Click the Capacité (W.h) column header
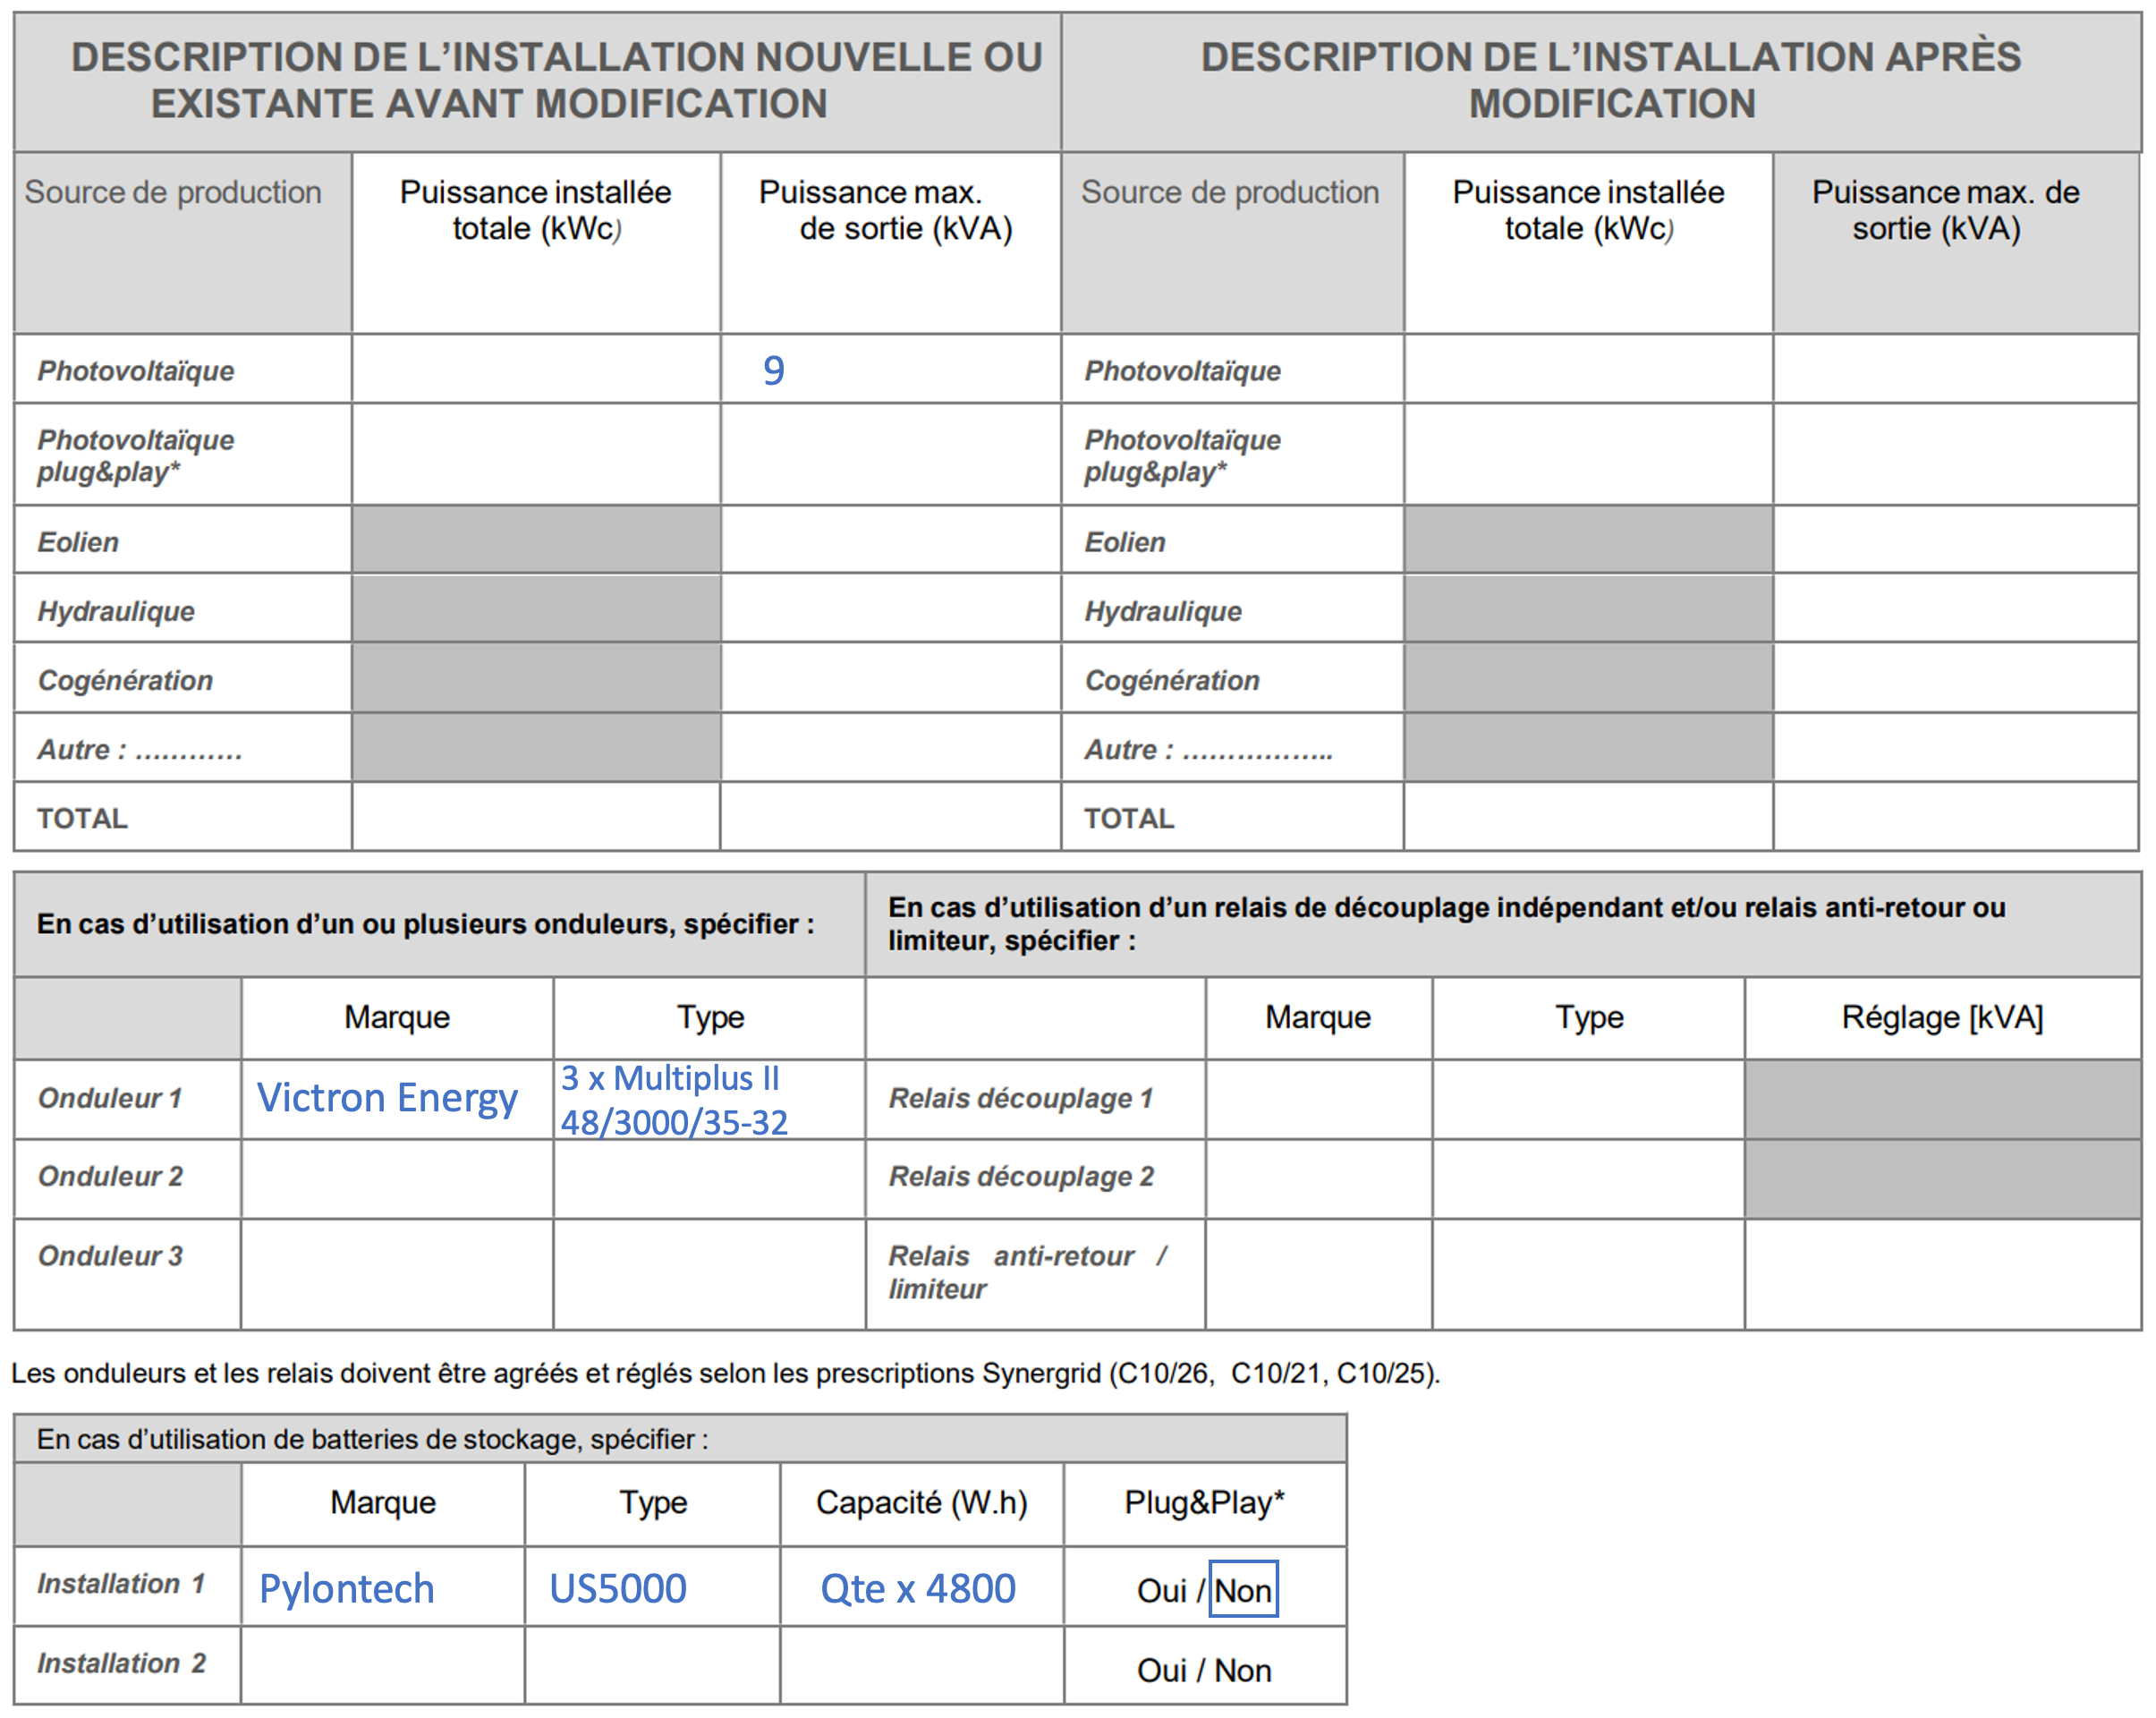 pos(921,1502)
